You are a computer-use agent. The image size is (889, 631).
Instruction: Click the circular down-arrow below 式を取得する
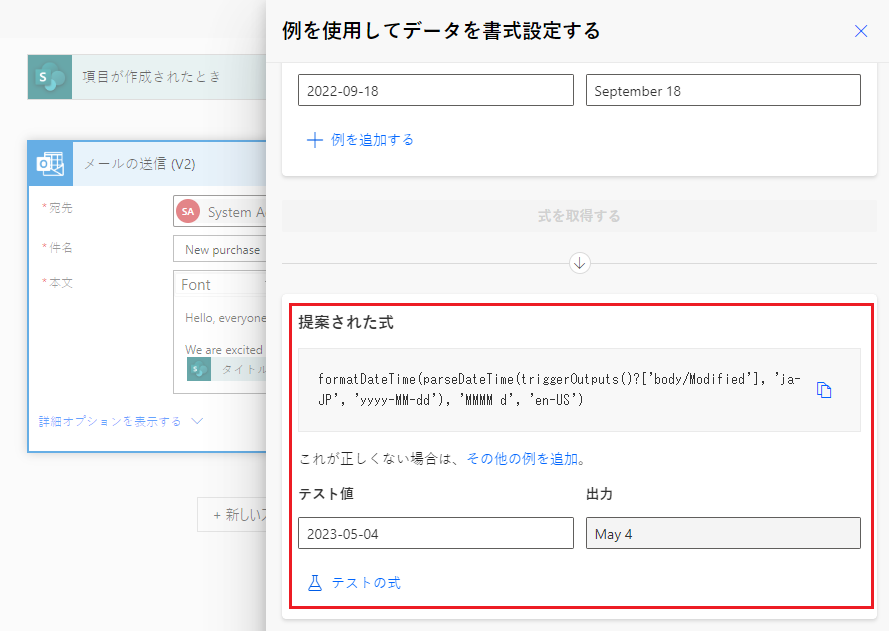pos(578,263)
